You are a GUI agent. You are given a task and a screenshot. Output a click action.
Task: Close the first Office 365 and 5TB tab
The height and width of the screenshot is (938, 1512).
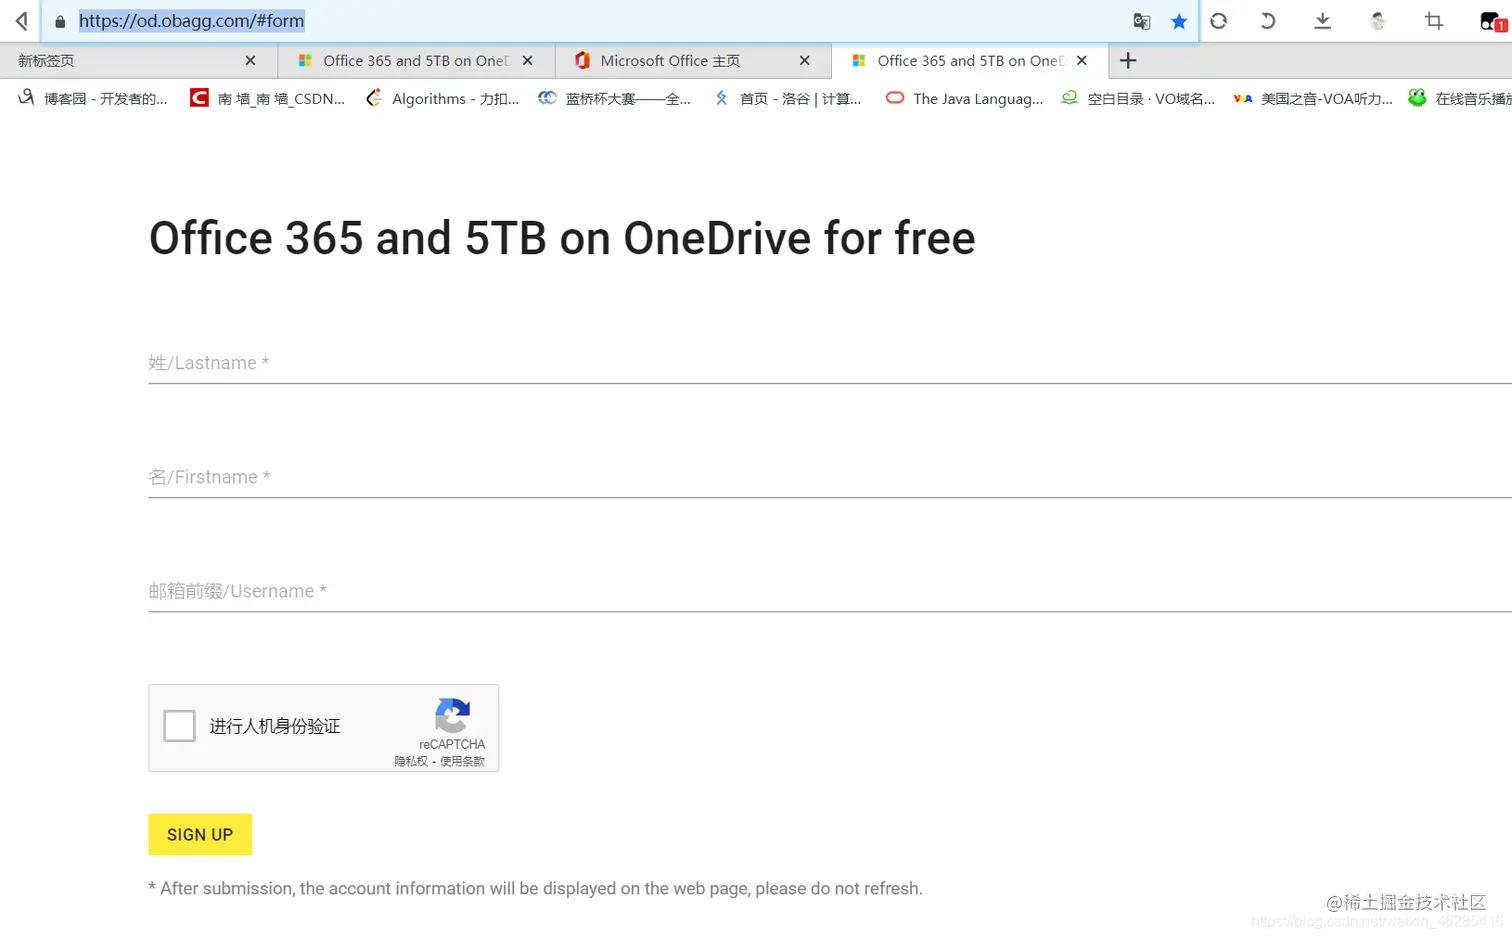click(527, 61)
